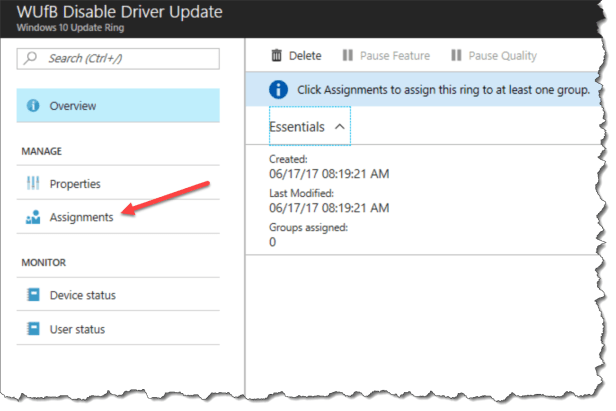Click the Windows 10 Update Ring subtitle
The height and width of the screenshot is (411, 616).
(70, 28)
